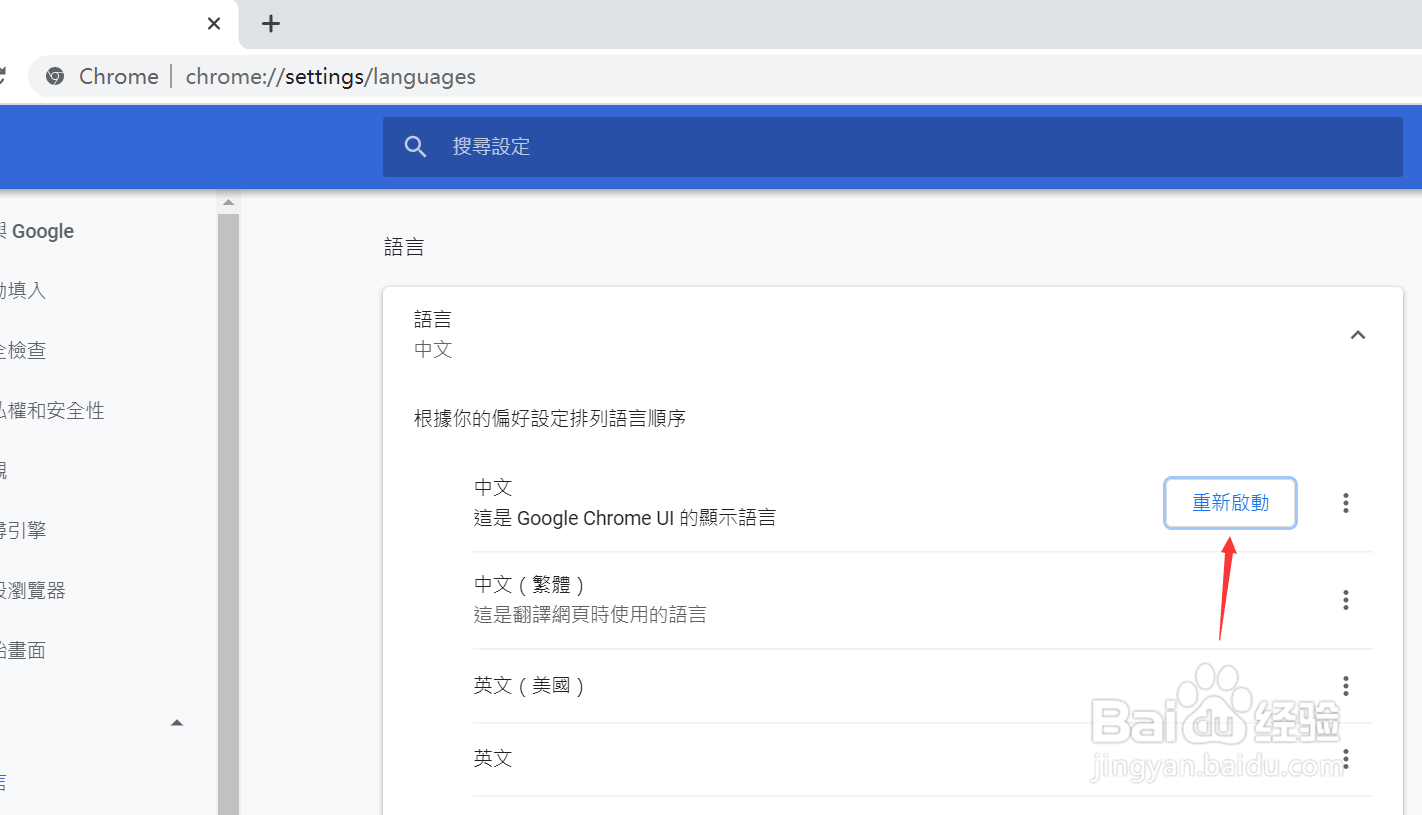Click the page reload icon
The width and height of the screenshot is (1422, 815).
[2, 75]
